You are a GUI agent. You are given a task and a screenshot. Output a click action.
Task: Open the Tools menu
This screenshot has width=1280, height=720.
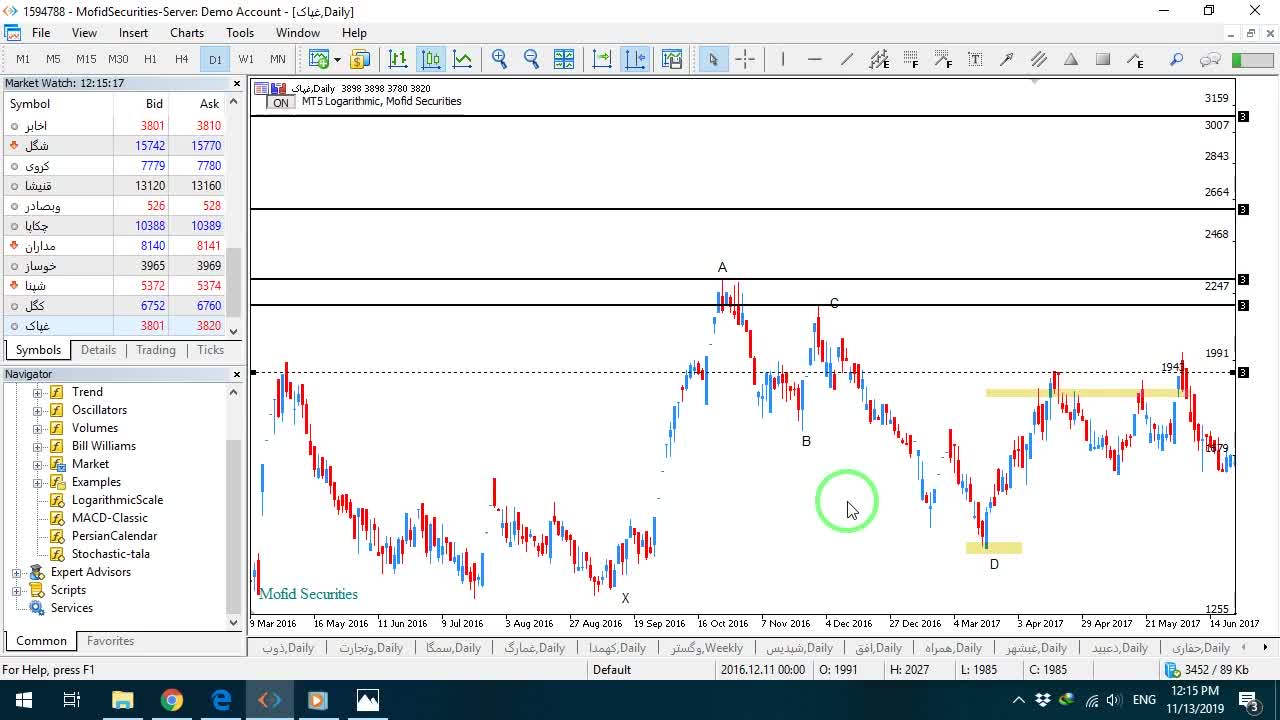click(240, 33)
